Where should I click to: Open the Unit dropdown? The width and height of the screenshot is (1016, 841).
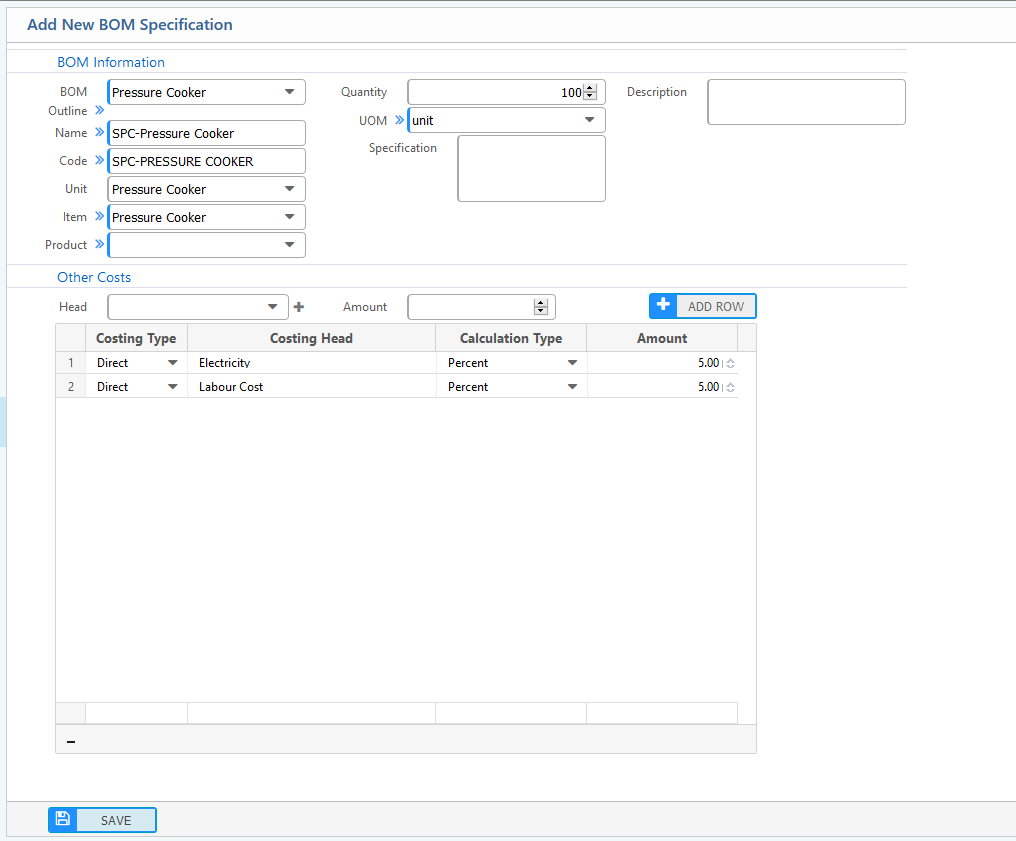[x=289, y=189]
